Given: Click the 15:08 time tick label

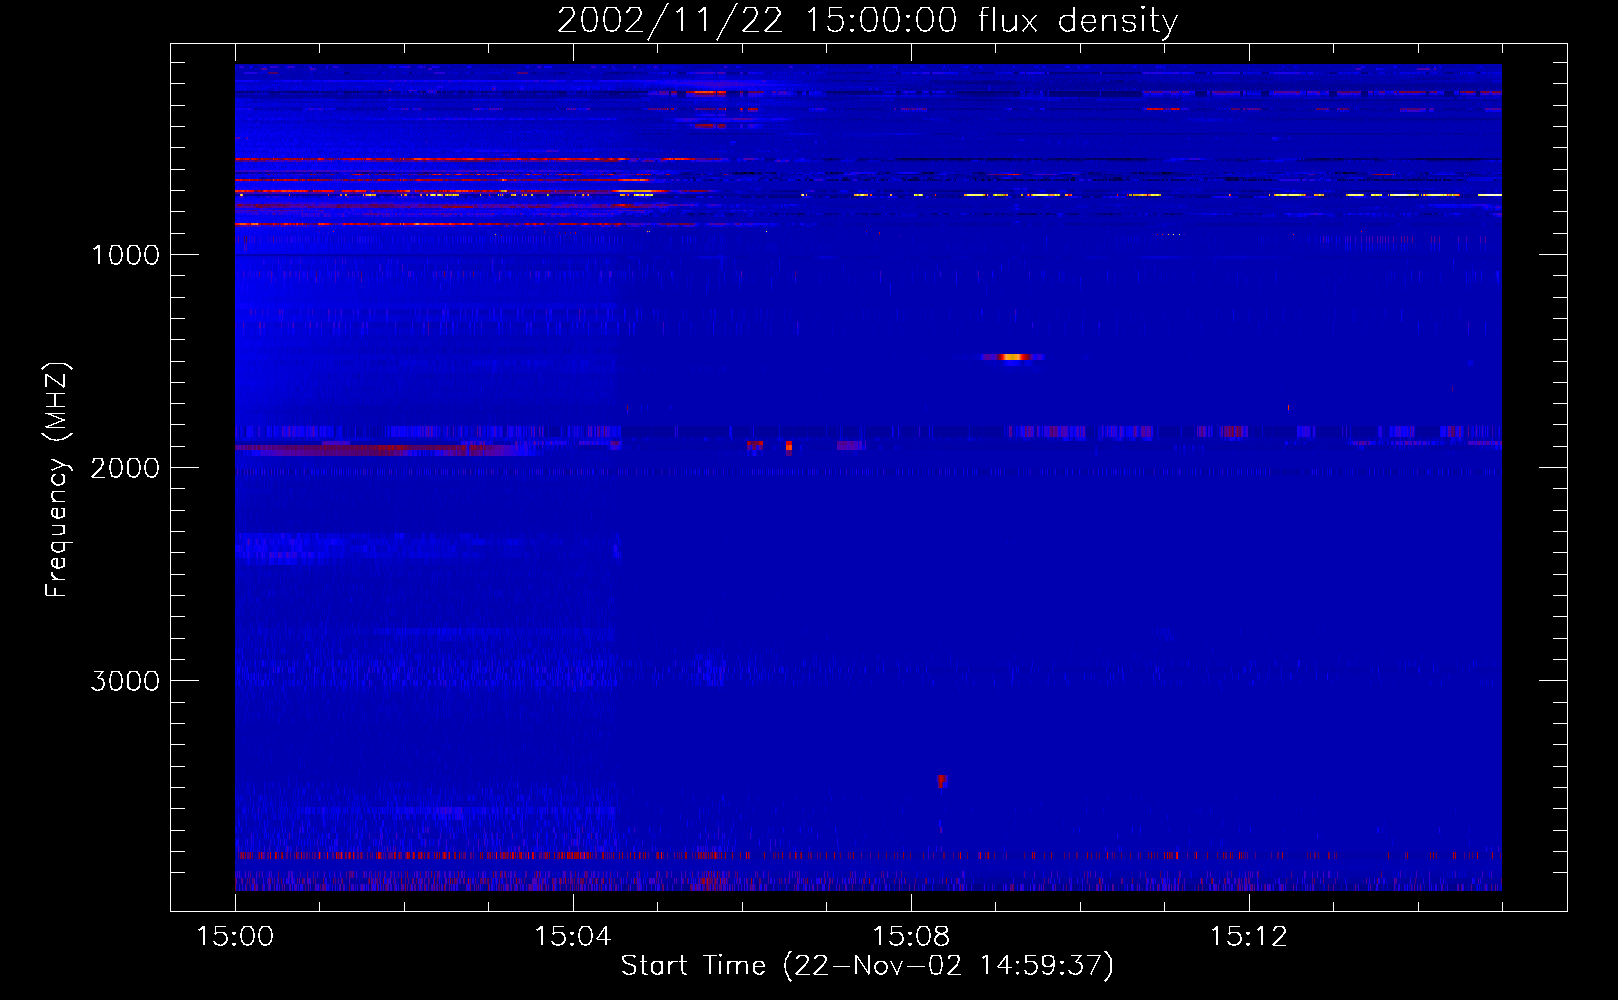Looking at the screenshot, I should pyautogui.click(x=910, y=936).
